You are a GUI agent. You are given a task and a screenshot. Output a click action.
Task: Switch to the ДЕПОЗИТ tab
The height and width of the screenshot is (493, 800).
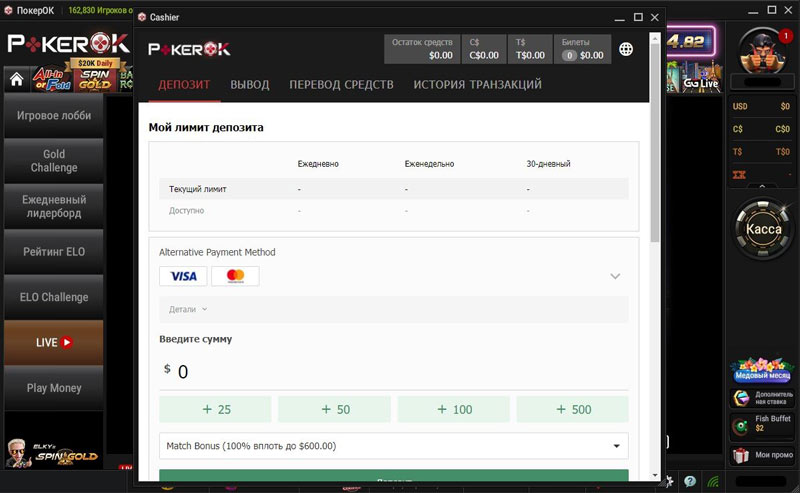click(x=184, y=84)
